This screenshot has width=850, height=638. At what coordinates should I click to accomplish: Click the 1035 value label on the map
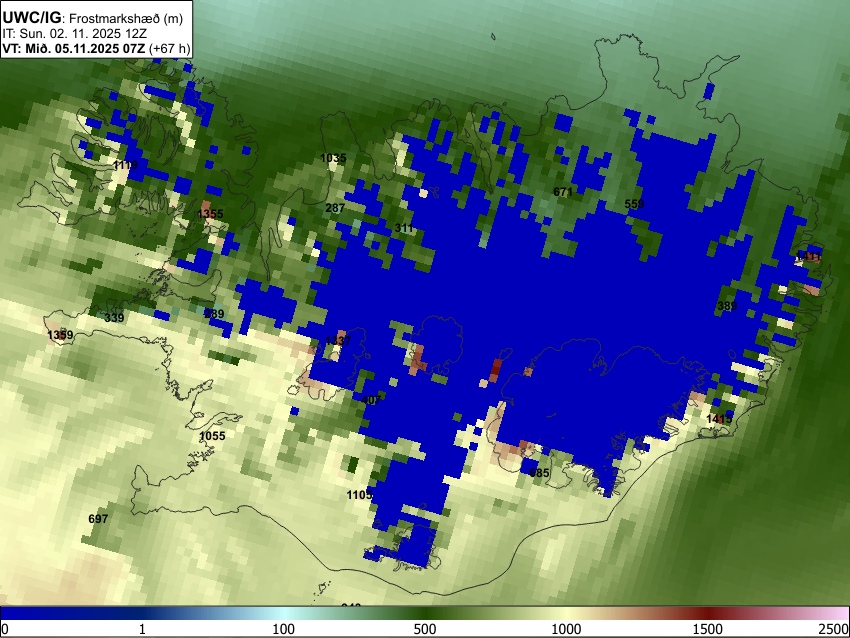pyautogui.click(x=333, y=158)
